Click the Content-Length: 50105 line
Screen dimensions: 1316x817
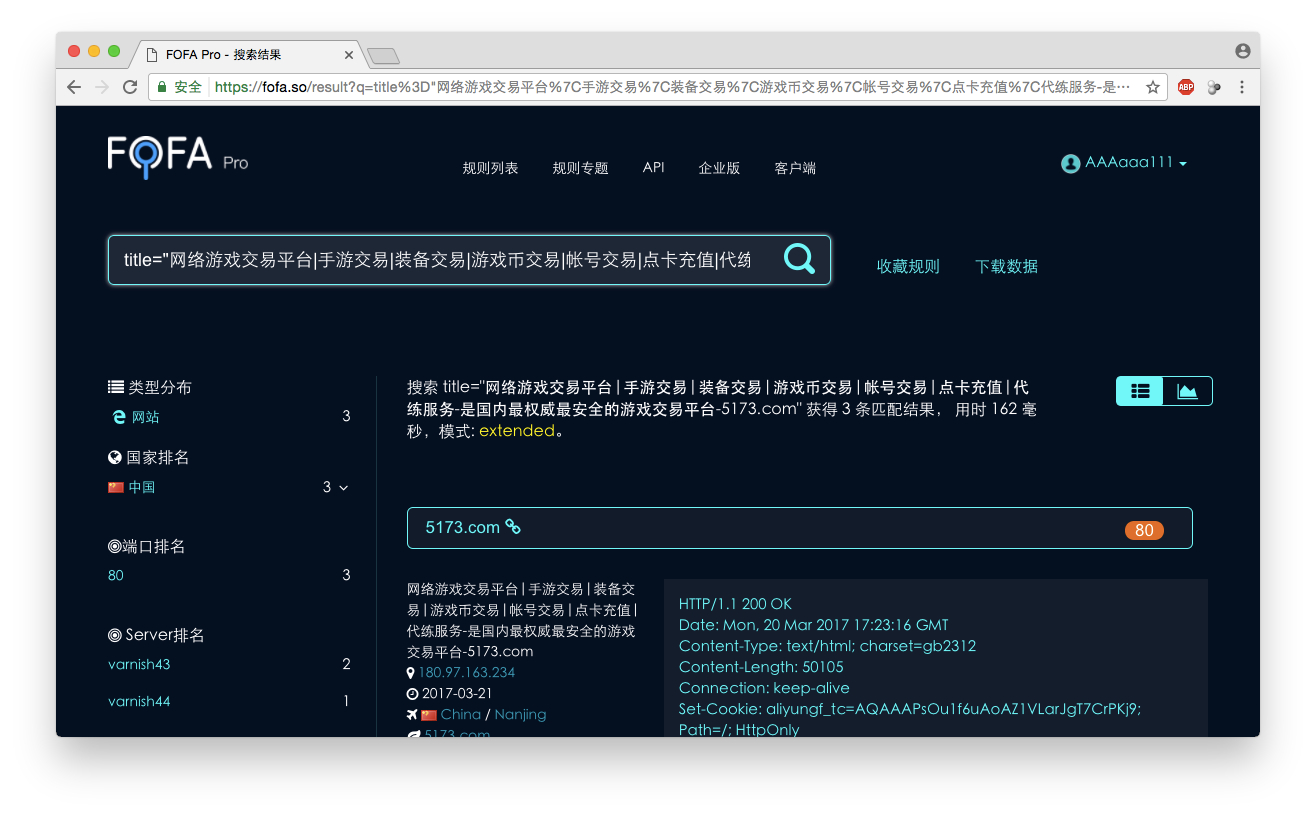click(x=761, y=667)
